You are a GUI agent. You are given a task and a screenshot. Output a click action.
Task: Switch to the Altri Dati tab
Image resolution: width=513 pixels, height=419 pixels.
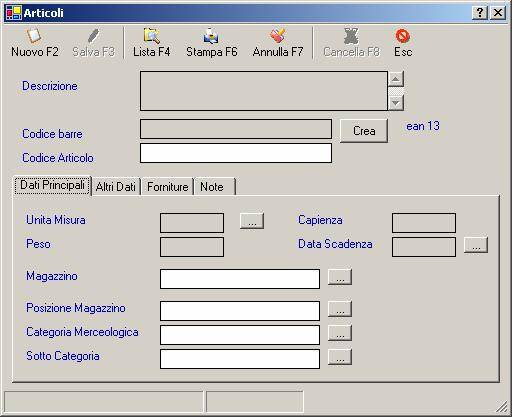pyautogui.click(x=116, y=187)
